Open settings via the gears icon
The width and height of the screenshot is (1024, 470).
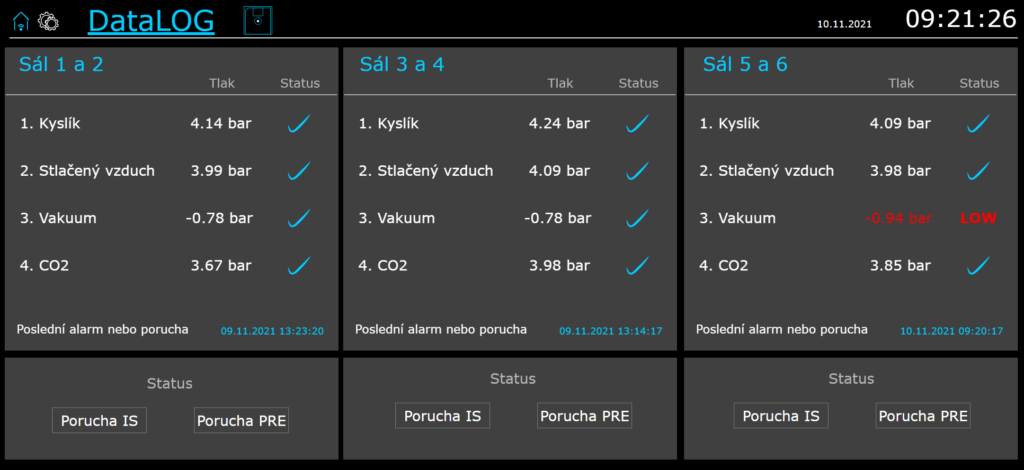[48, 20]
